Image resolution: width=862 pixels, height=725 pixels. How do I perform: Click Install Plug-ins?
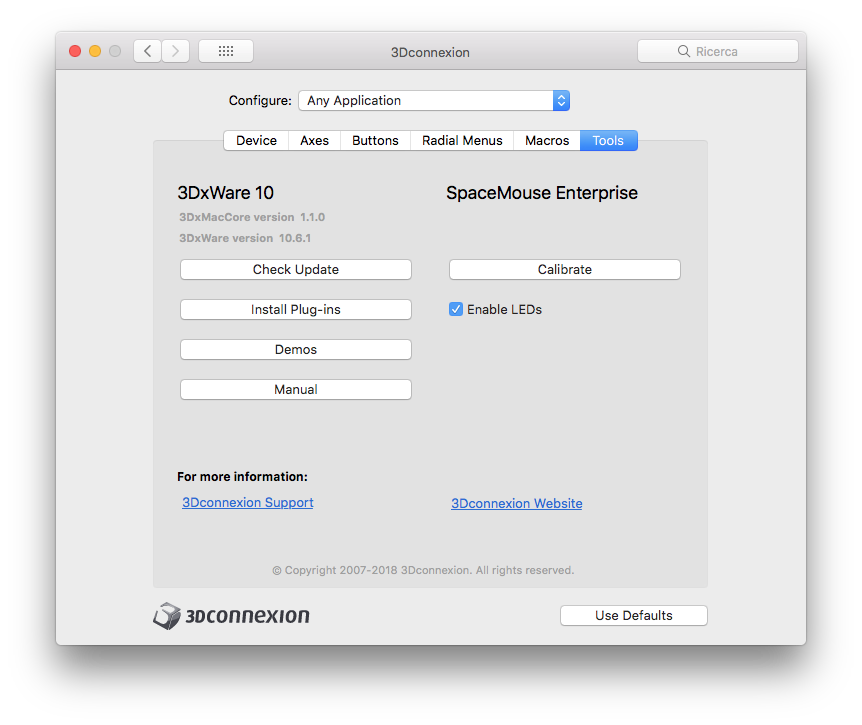click(296, 309)
